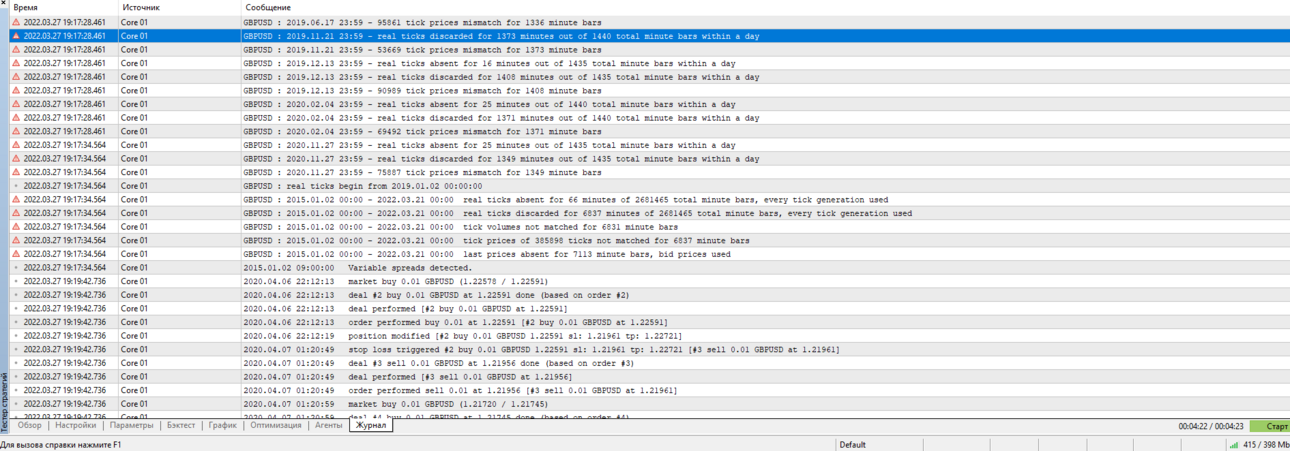Select the 'deal performed [#3 sell' message
The height and width of the screenshot is (451, 1290).
[x=461, y=377]
